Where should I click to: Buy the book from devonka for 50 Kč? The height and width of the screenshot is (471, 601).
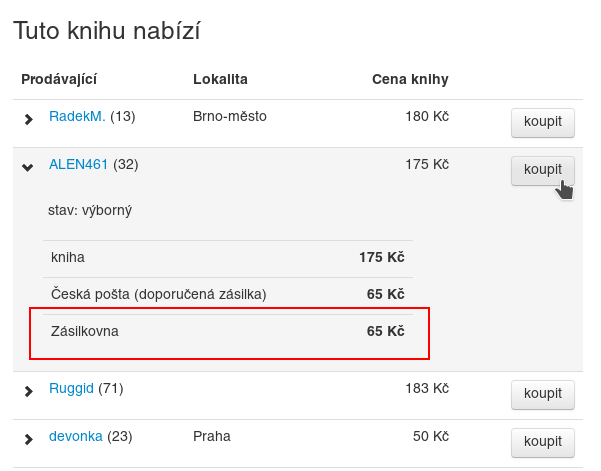tap(543, 442)
